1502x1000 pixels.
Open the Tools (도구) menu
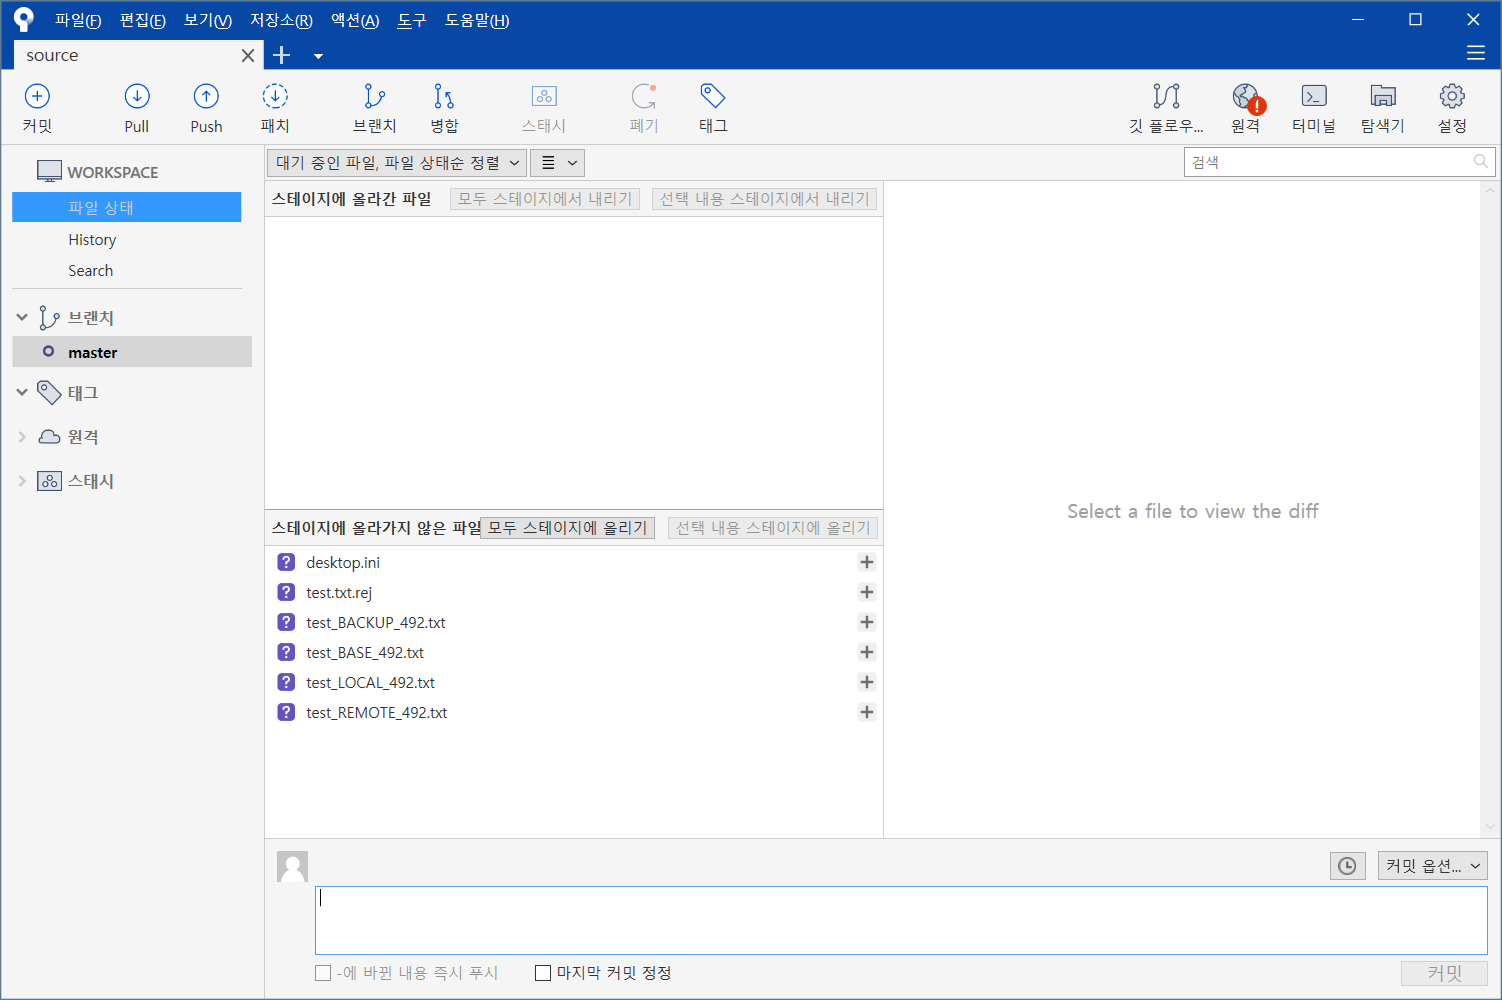pos(412,20)
